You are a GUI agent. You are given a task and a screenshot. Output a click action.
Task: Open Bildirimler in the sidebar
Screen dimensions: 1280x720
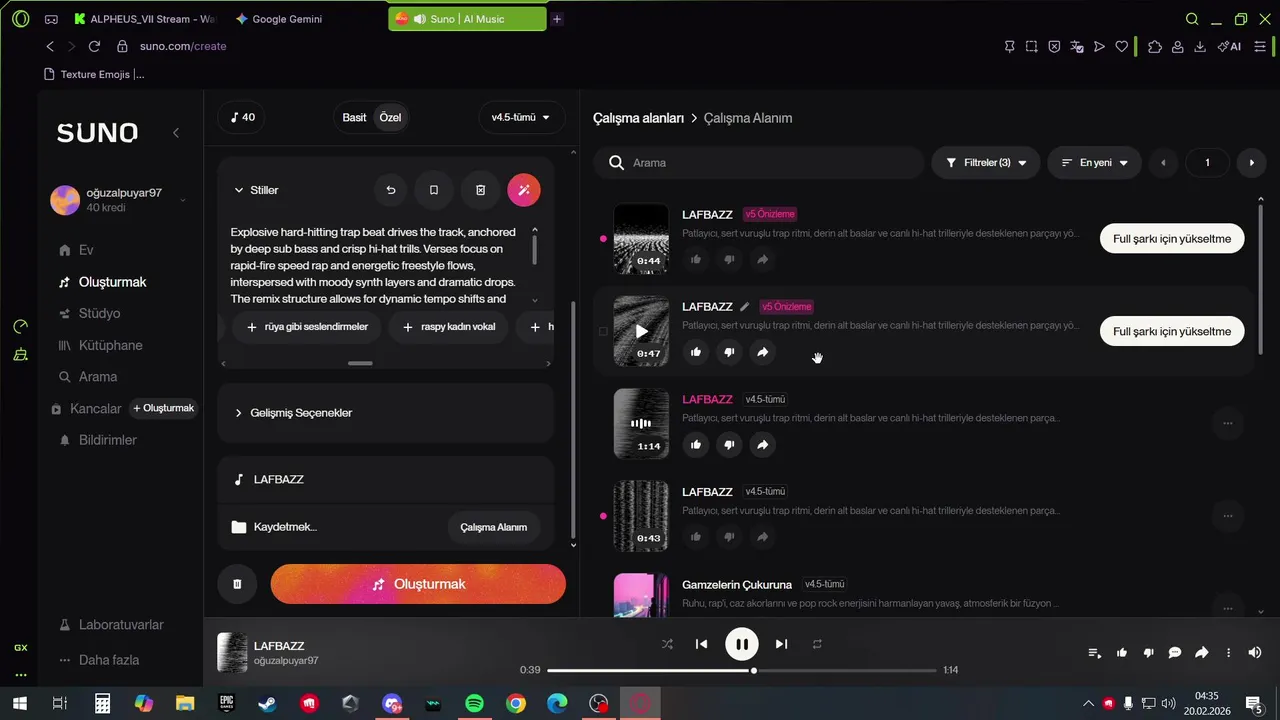point(108,440)
